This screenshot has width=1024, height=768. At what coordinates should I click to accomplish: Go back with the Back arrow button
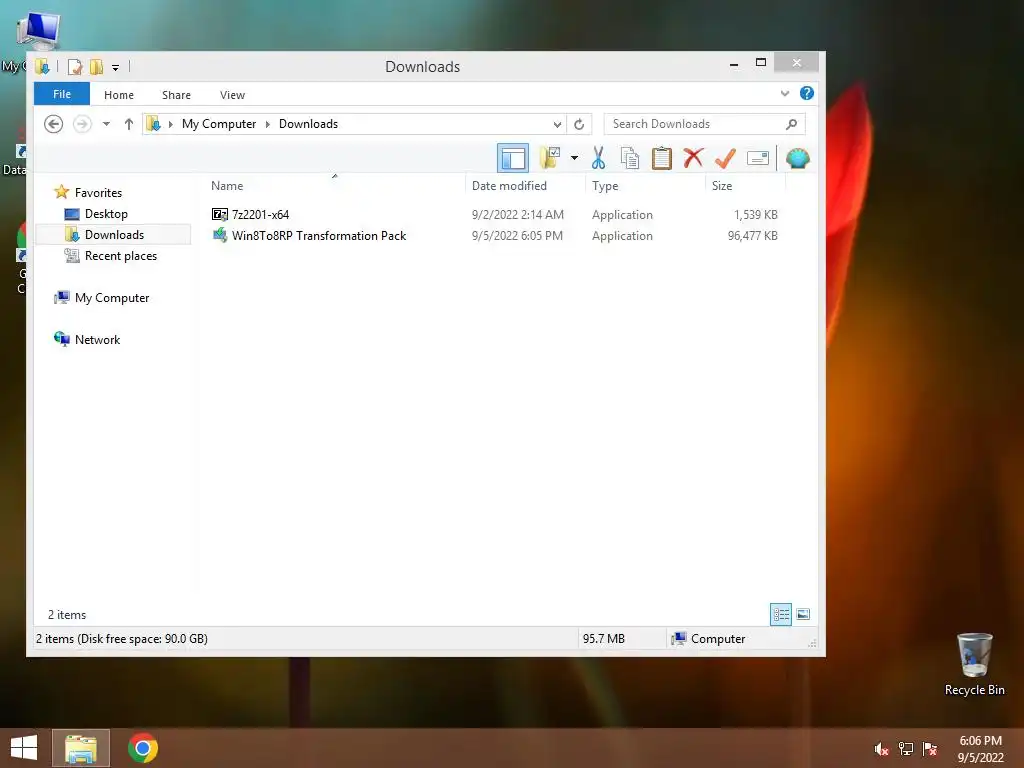coord(54,123)
